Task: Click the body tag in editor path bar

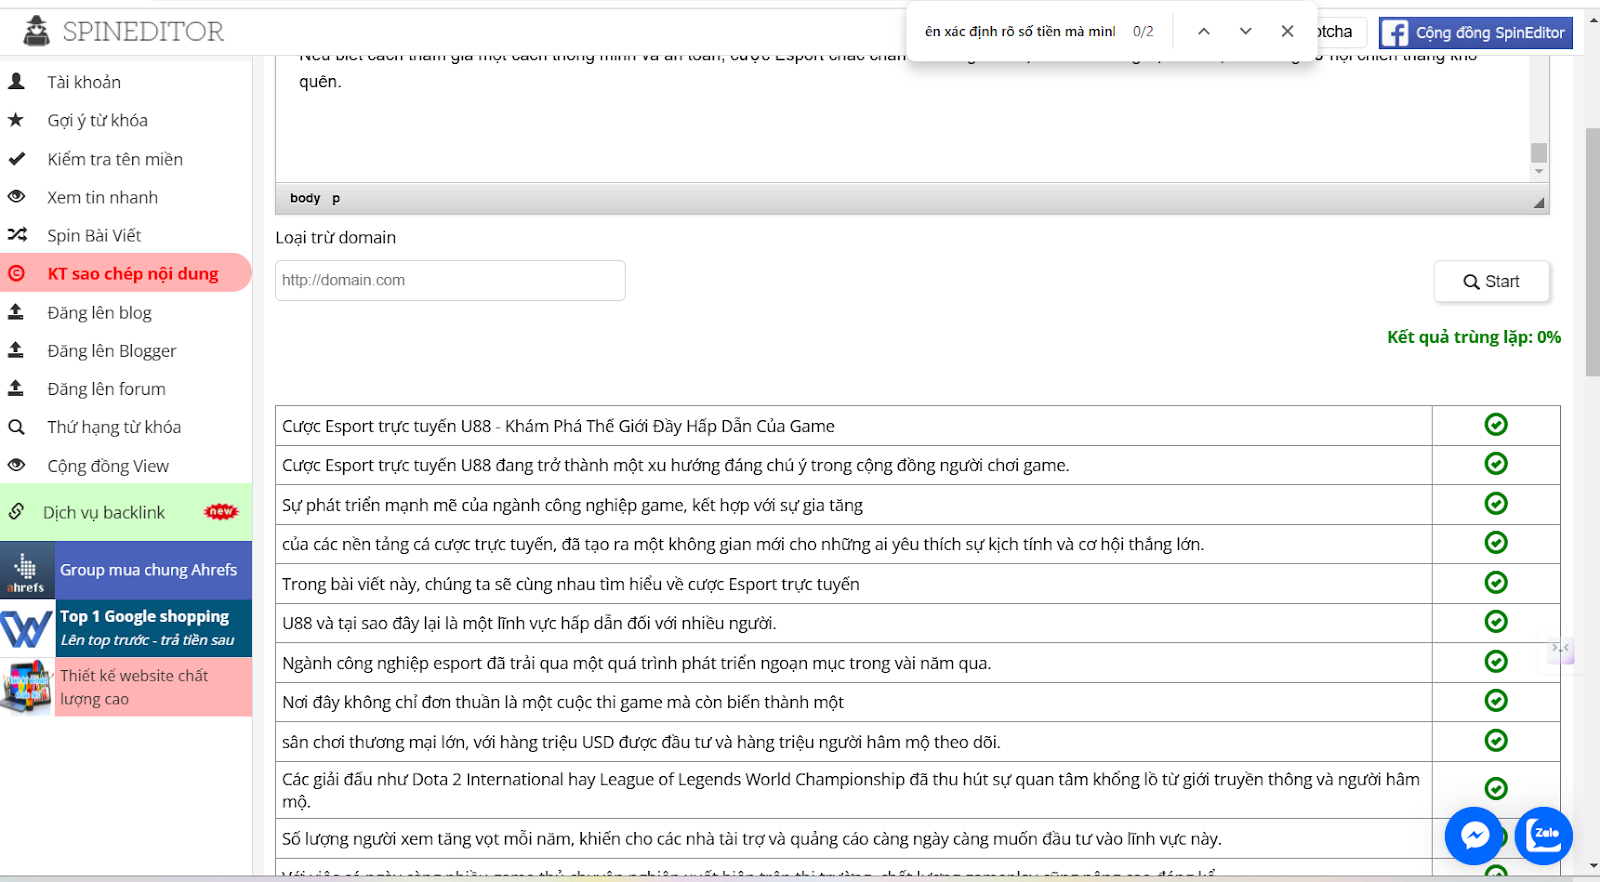Action: [305, 198]
